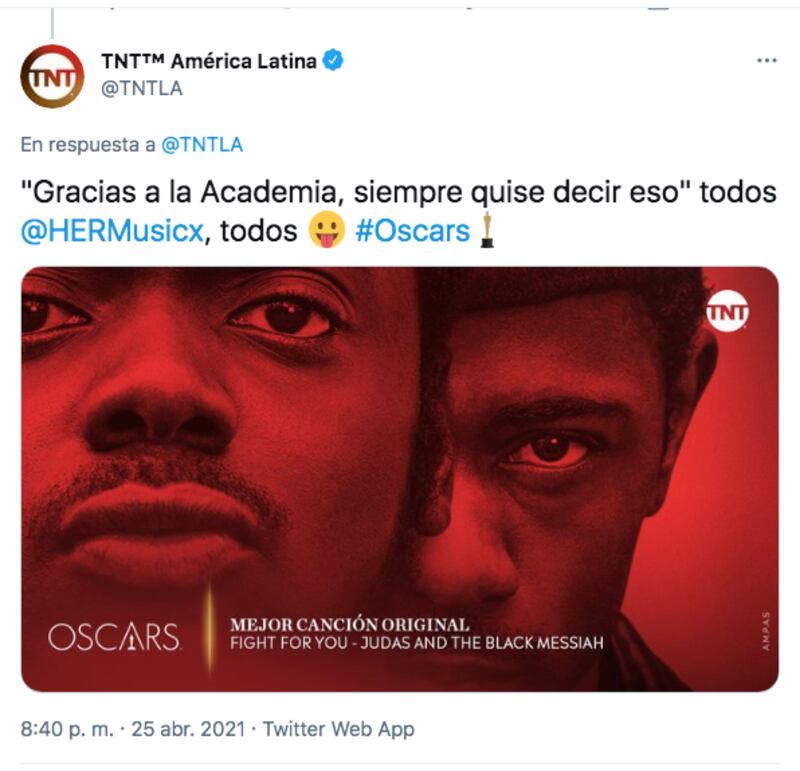Viewport: 800px width, 771px height.
Task: Open the @HERMusicx mention
Action: [112, 231]
